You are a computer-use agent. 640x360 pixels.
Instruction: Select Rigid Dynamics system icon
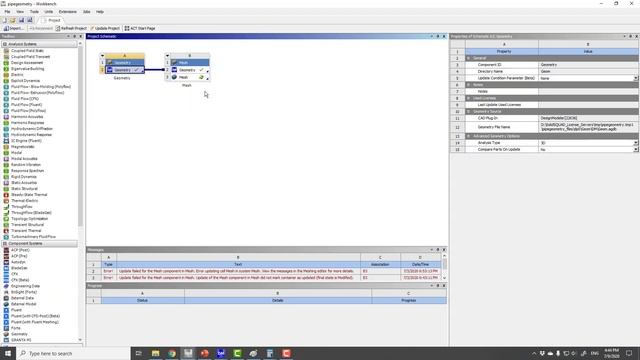pyautogui.click(x=6, y=177)
